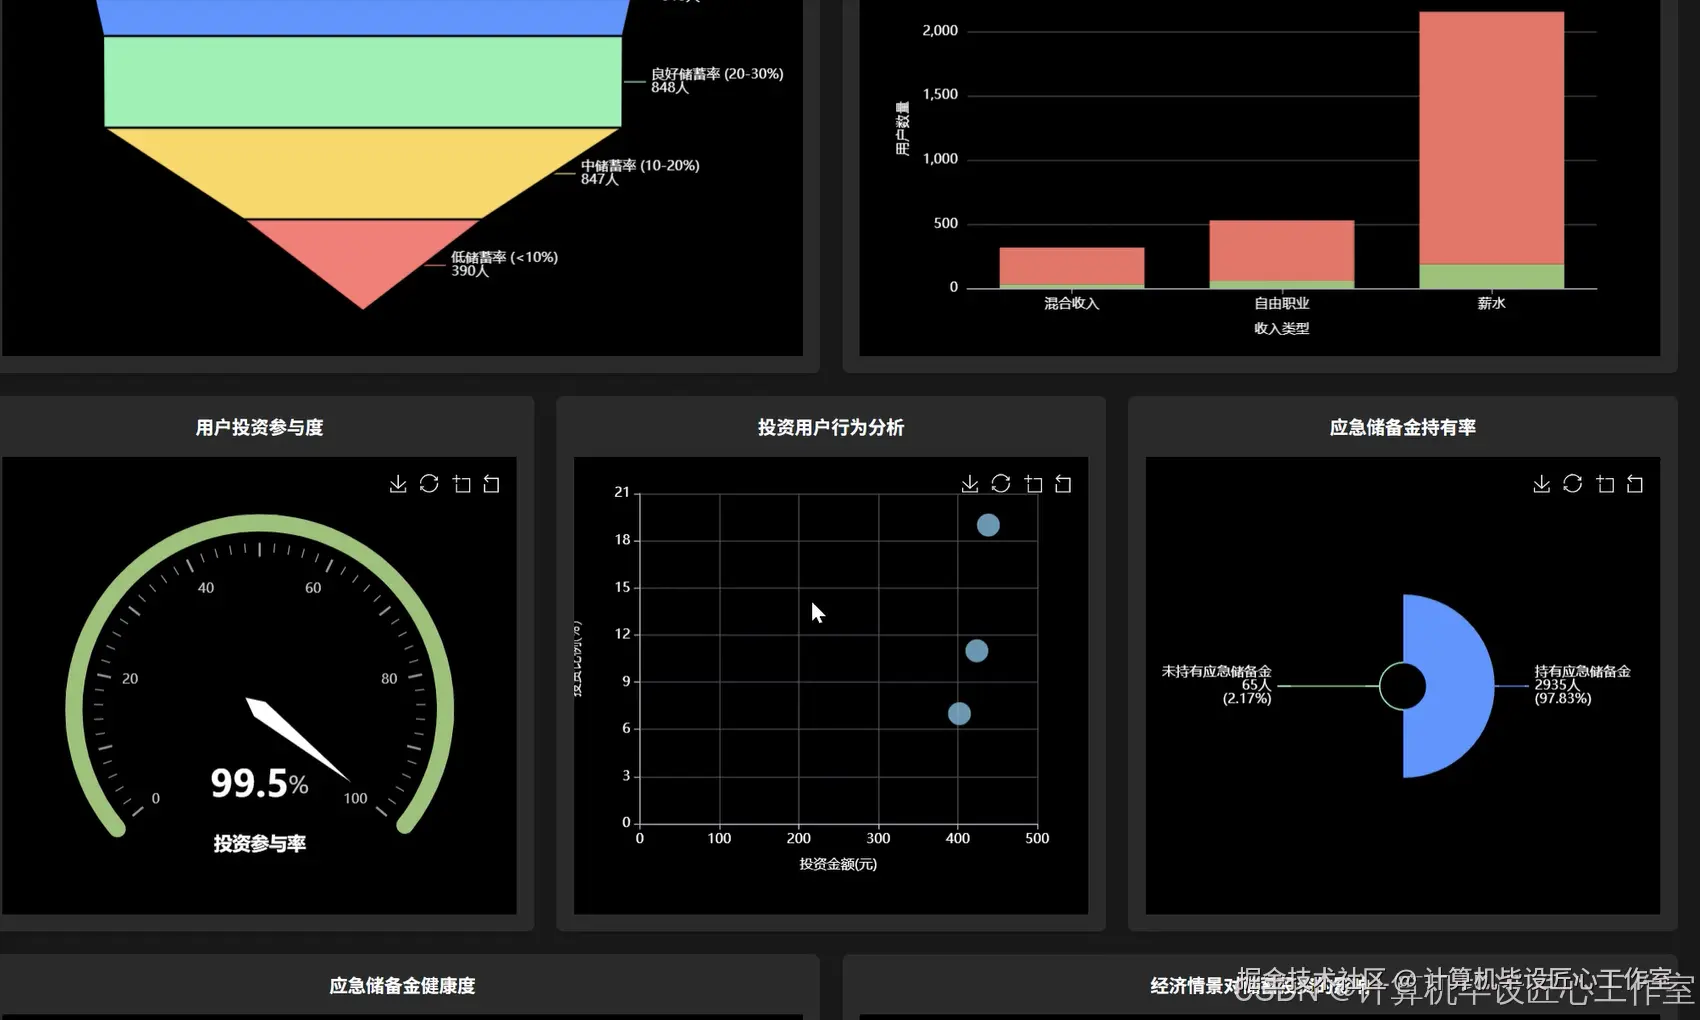This screenshot has height=1020, width=1700.
Task: Click the topmost scatter point near value 19
Action: [x=988, y=525]
